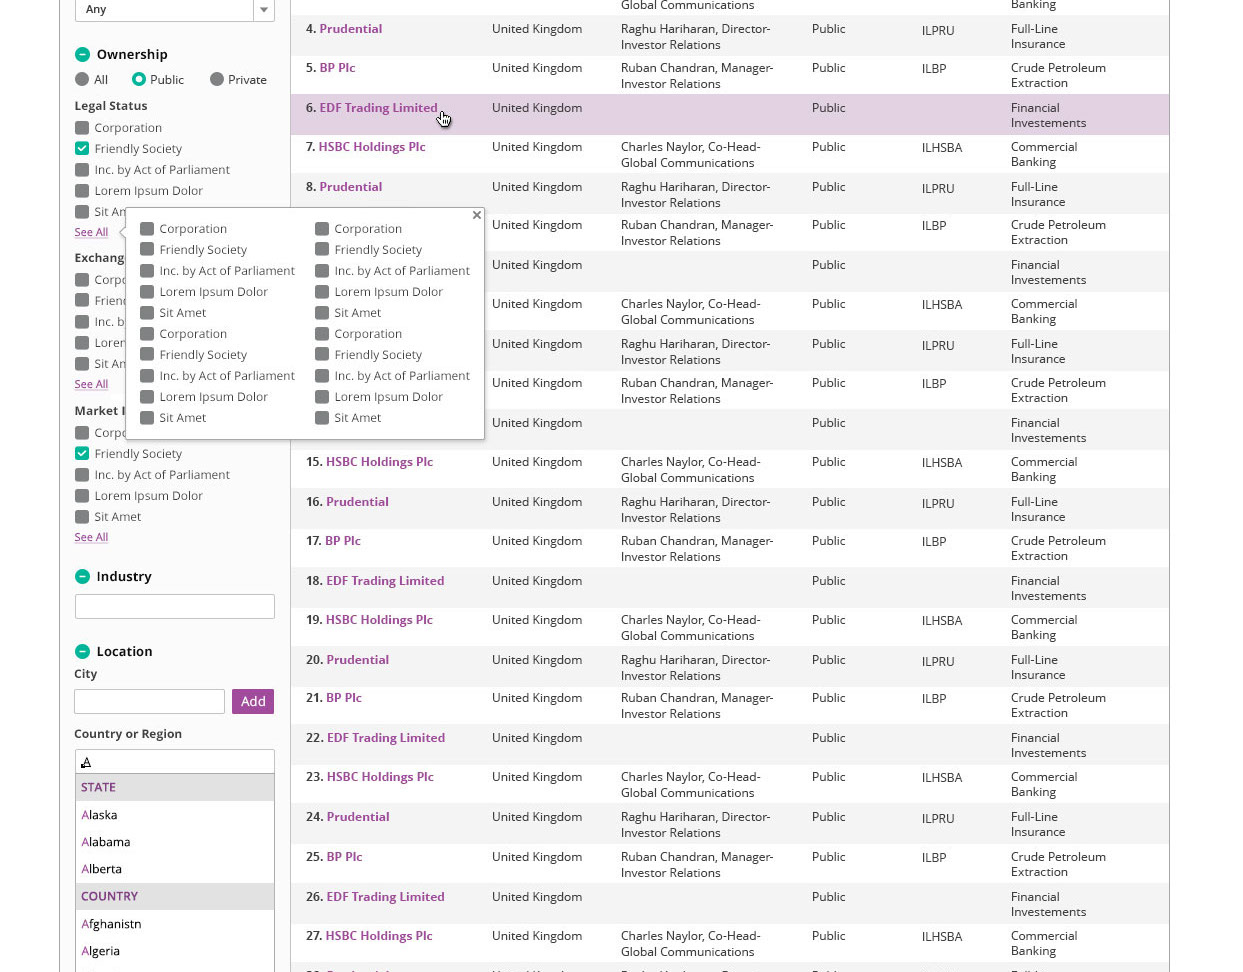The image size is (1243, 972).
Task: Open company 5. BP Plc link
Action: coord(337,68)
